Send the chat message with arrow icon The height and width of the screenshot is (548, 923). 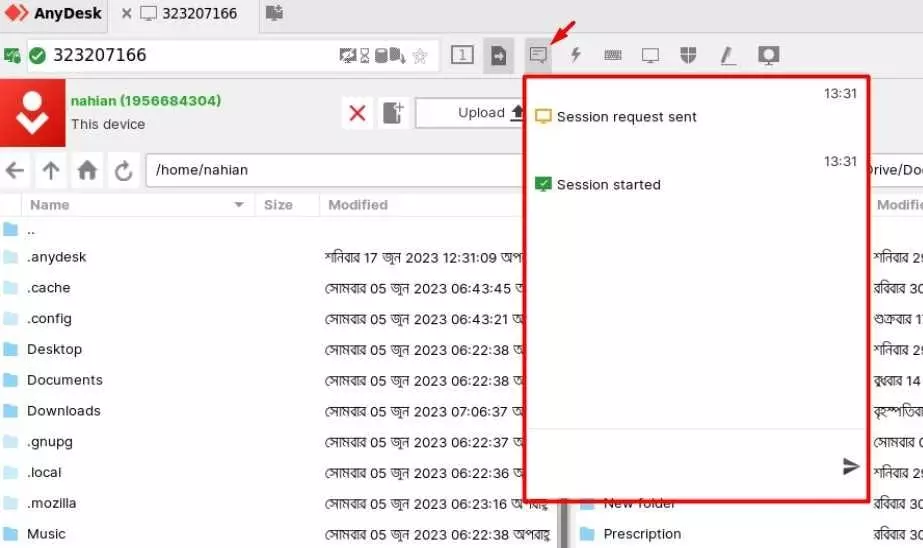[851, 466]
